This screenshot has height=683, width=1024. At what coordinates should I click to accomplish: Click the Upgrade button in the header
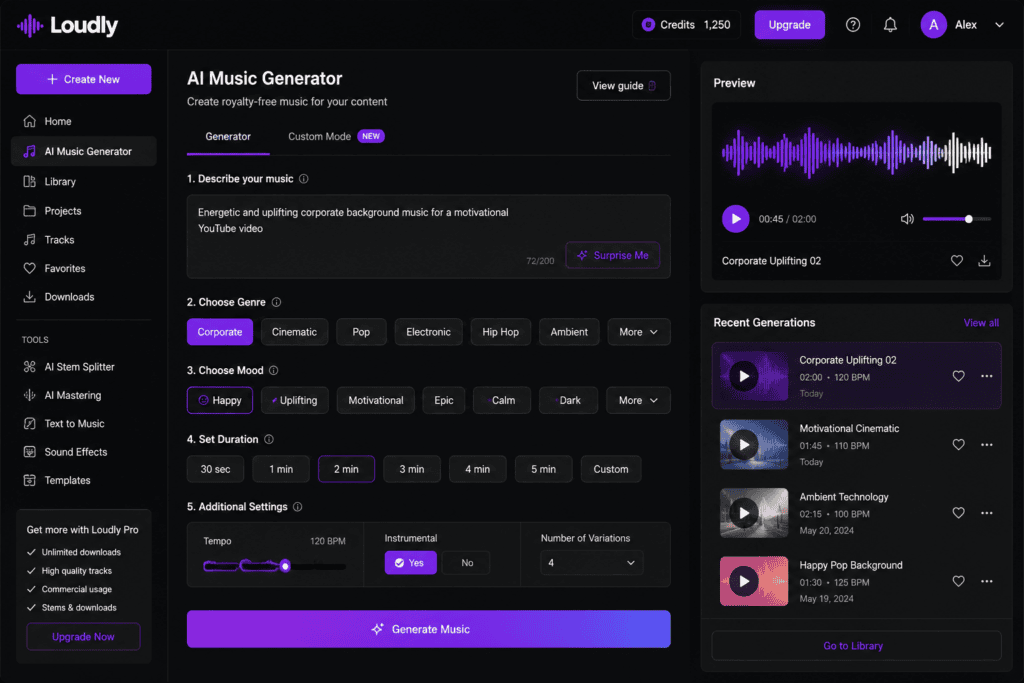(x=790, y=25)
